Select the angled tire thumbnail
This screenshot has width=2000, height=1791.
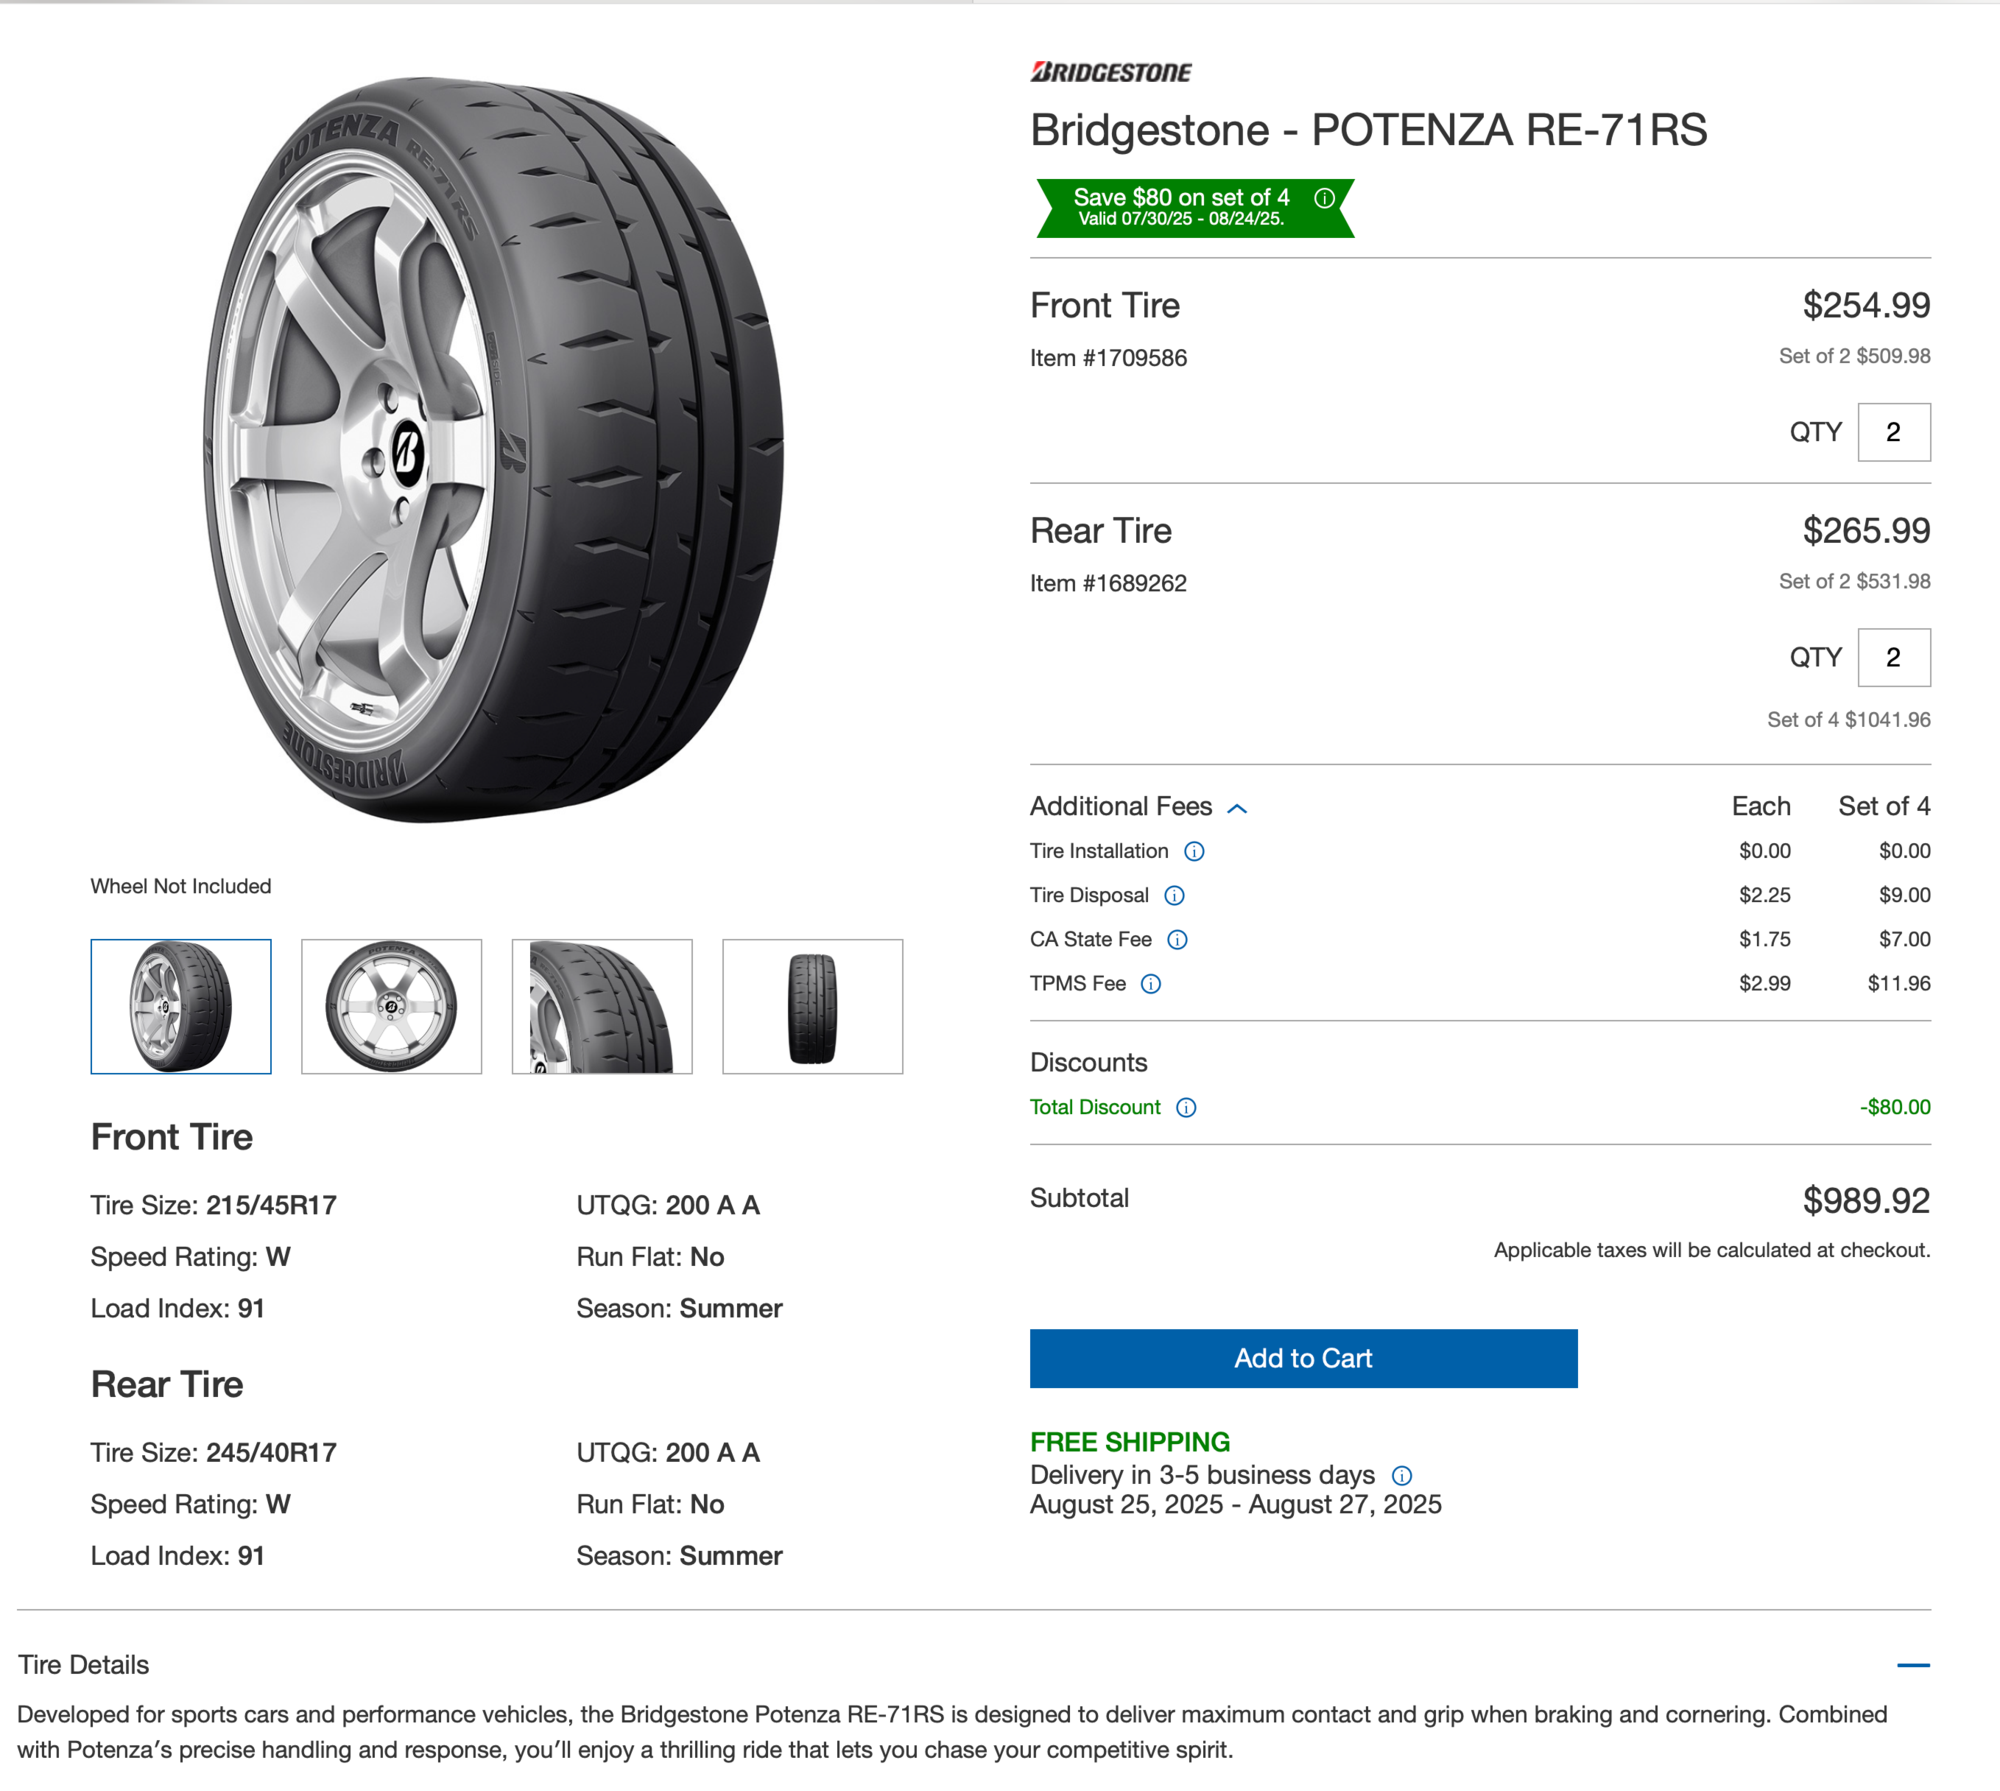(181, 1006)
